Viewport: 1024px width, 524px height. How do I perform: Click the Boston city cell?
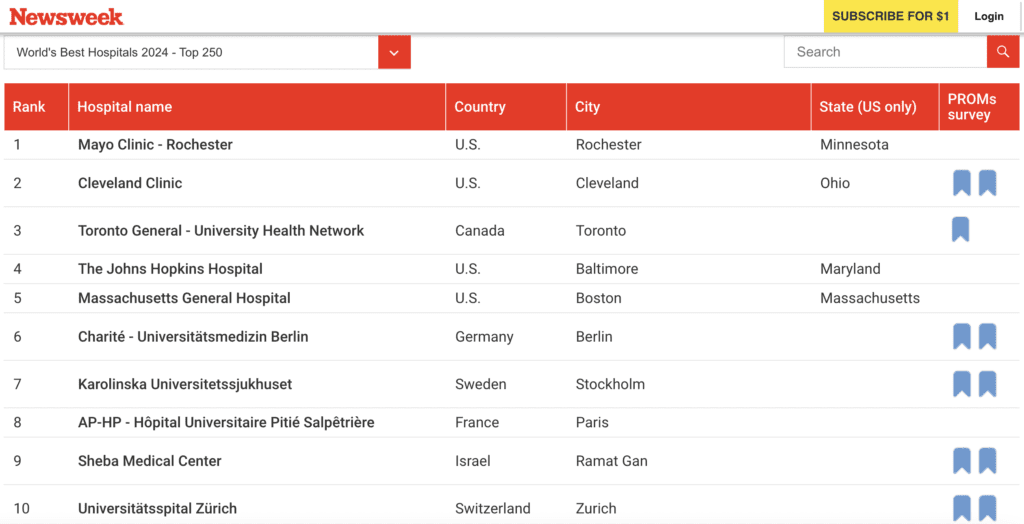pyautogui.click(x=598, y=298)
